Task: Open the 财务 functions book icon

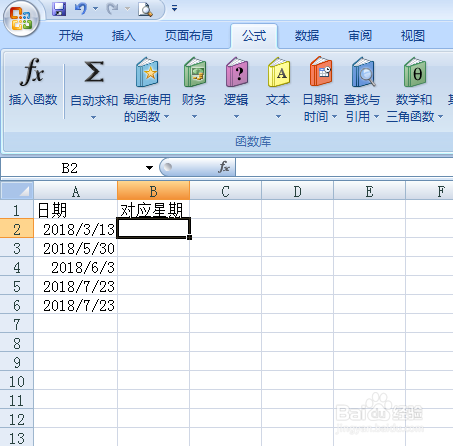Action: (x=195, y=72)
